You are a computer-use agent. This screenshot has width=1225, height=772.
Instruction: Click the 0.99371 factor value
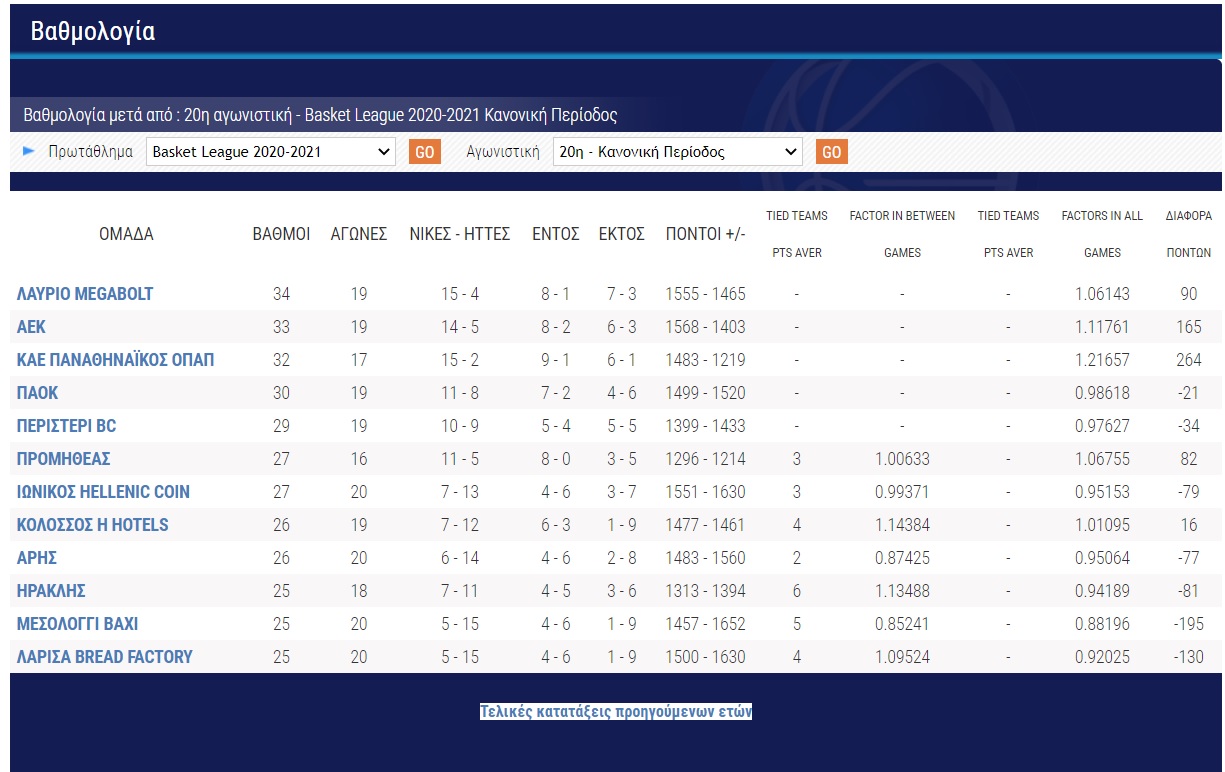coord(902,492)
